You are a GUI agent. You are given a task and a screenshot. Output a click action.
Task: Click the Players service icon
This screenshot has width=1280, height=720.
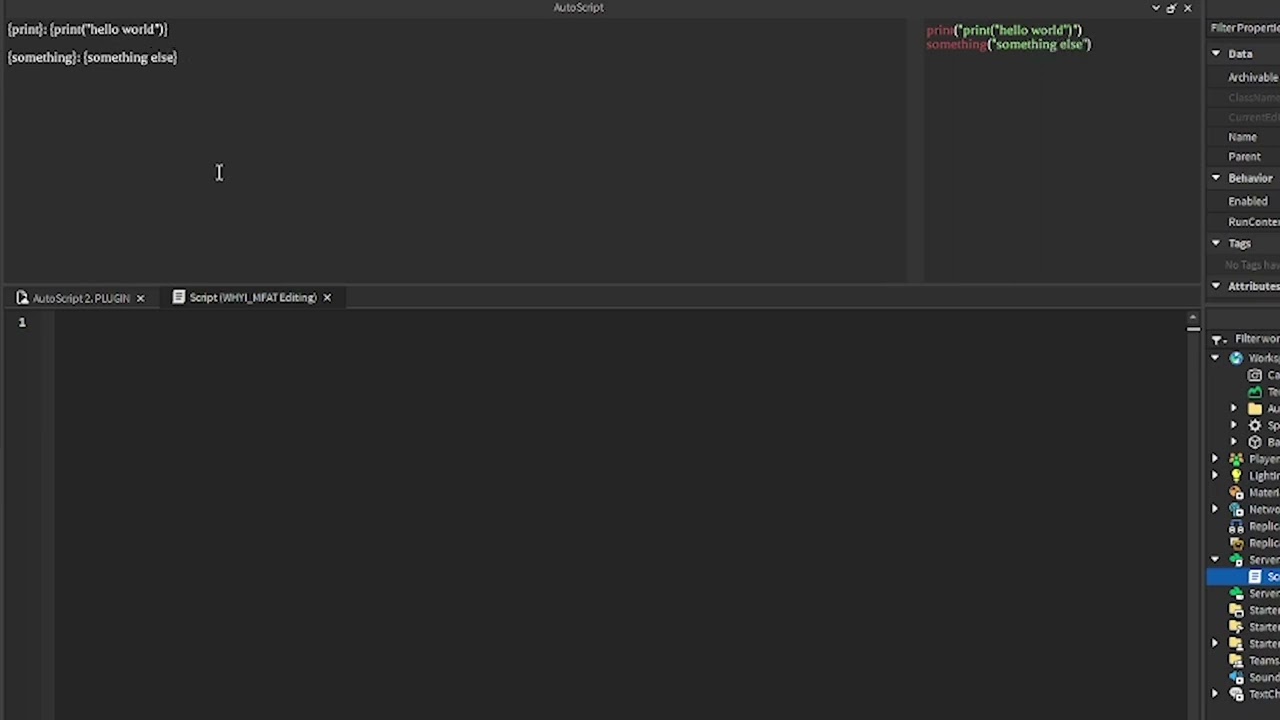[1236, 458]
